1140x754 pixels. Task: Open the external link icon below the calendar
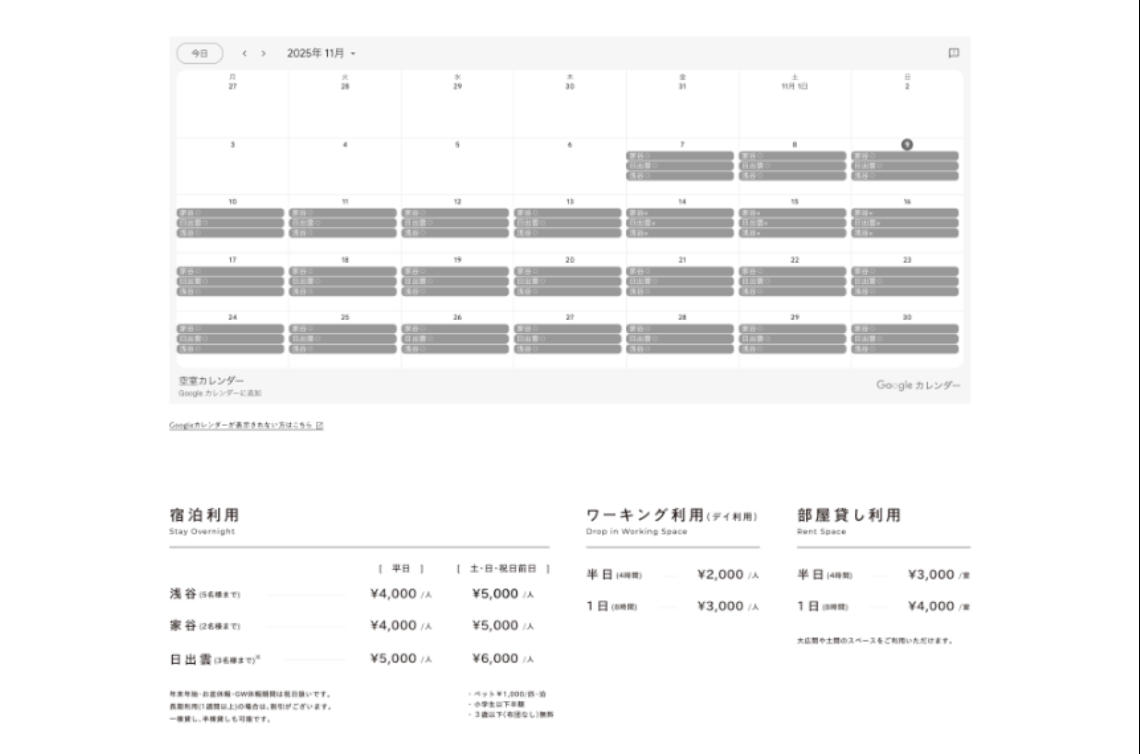click(320, 425)
